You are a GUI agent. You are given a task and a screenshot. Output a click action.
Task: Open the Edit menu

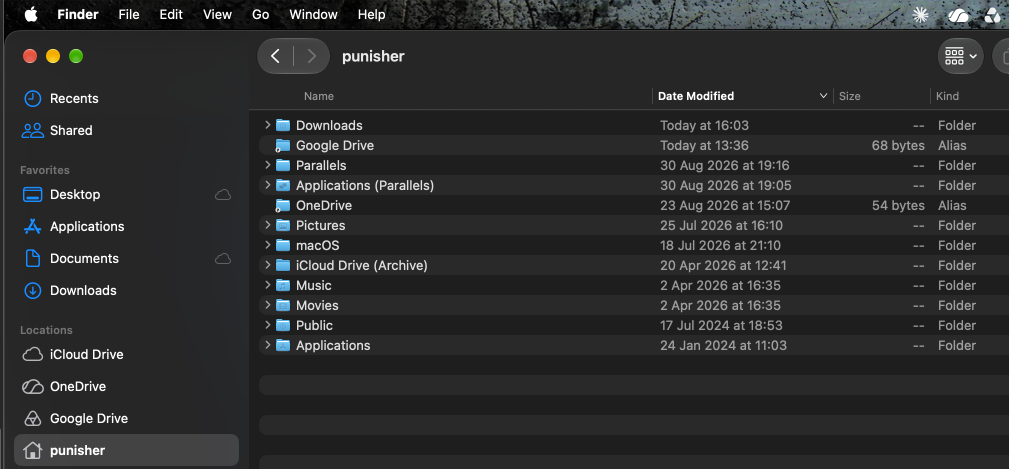(171, 14)
